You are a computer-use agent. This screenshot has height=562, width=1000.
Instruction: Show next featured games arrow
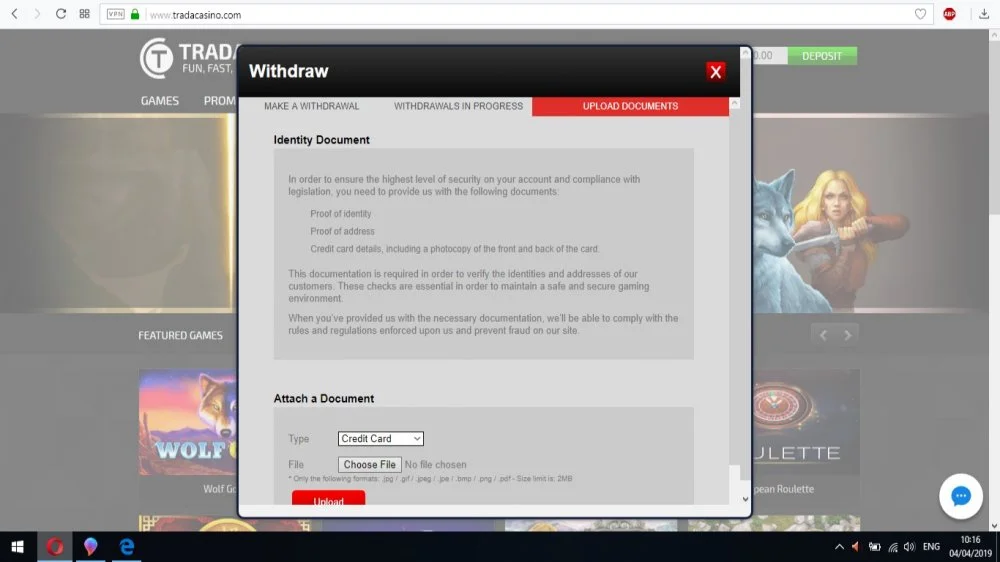[x=848, y=335]
